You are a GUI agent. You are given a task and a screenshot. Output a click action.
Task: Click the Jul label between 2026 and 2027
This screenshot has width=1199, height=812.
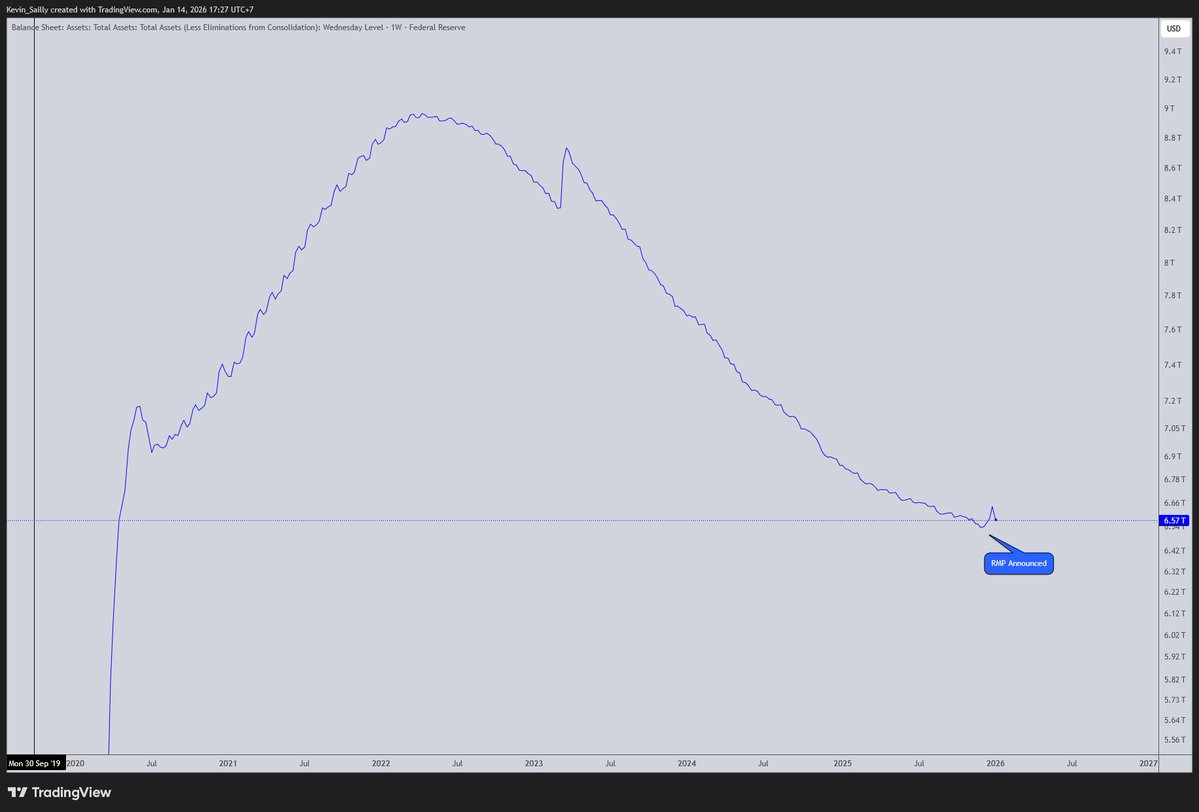pos(1072,763)
